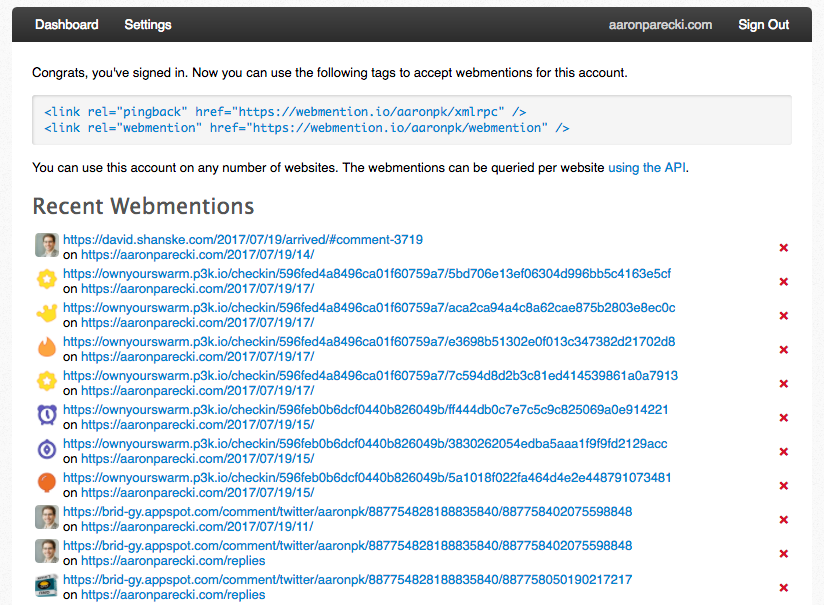
Task: Open the david.shanske.com arrived comment link
Action: click(x=243, y=240)
